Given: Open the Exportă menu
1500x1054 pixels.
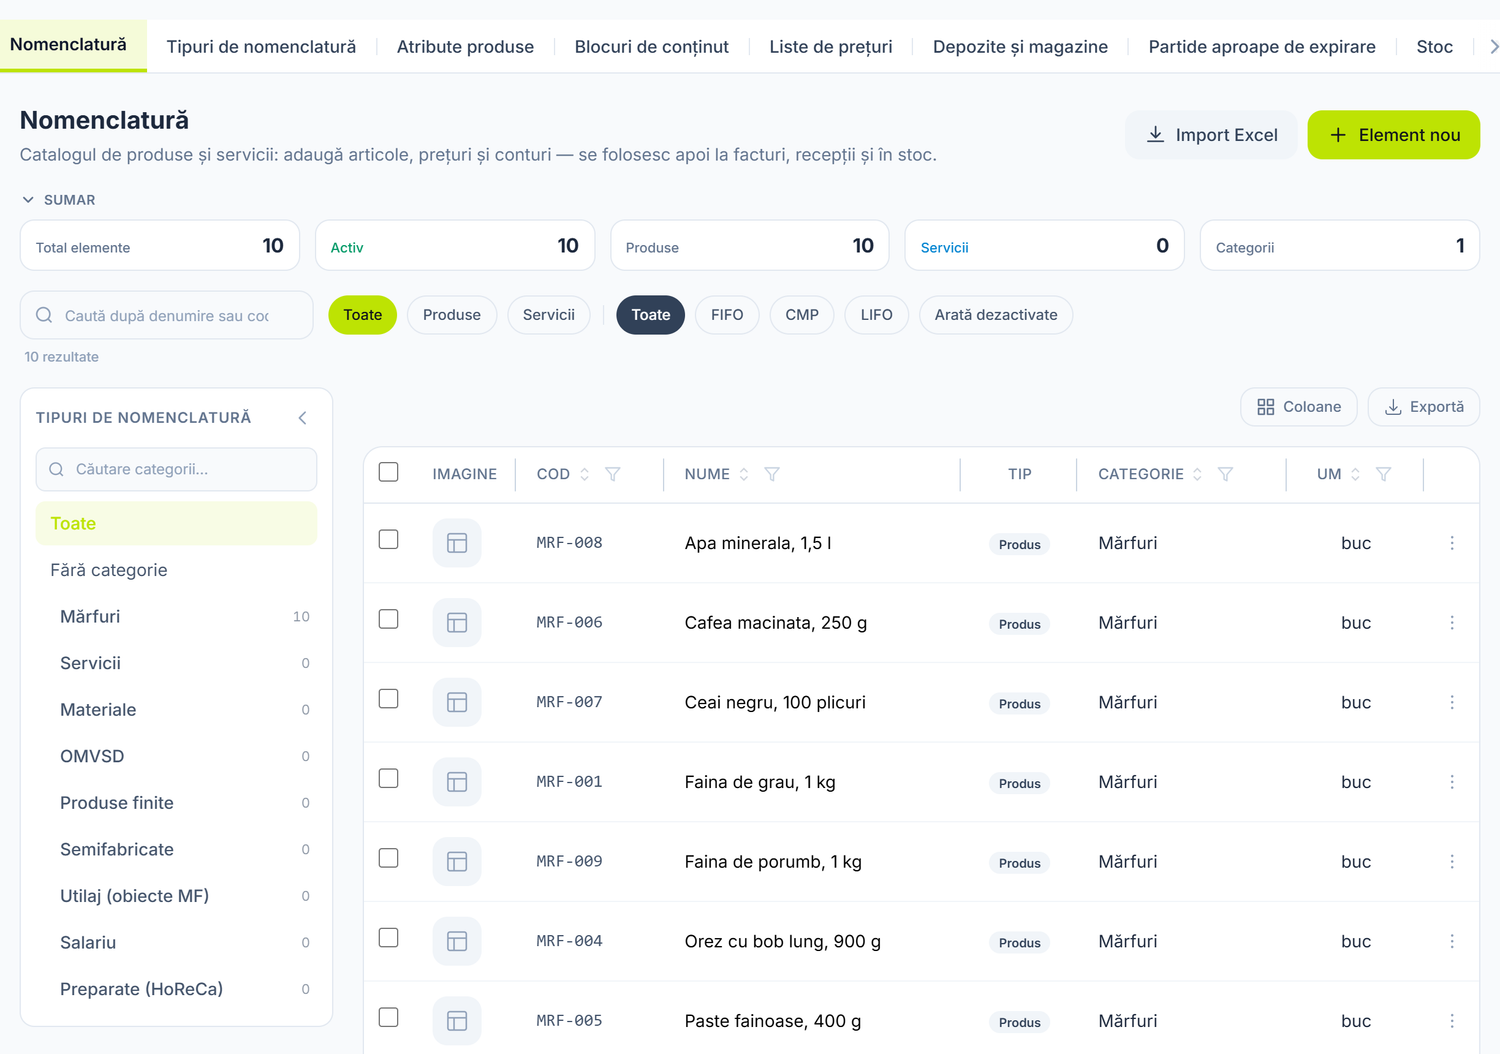Looking at the screenshot, I should click(x=1424, y=407).
